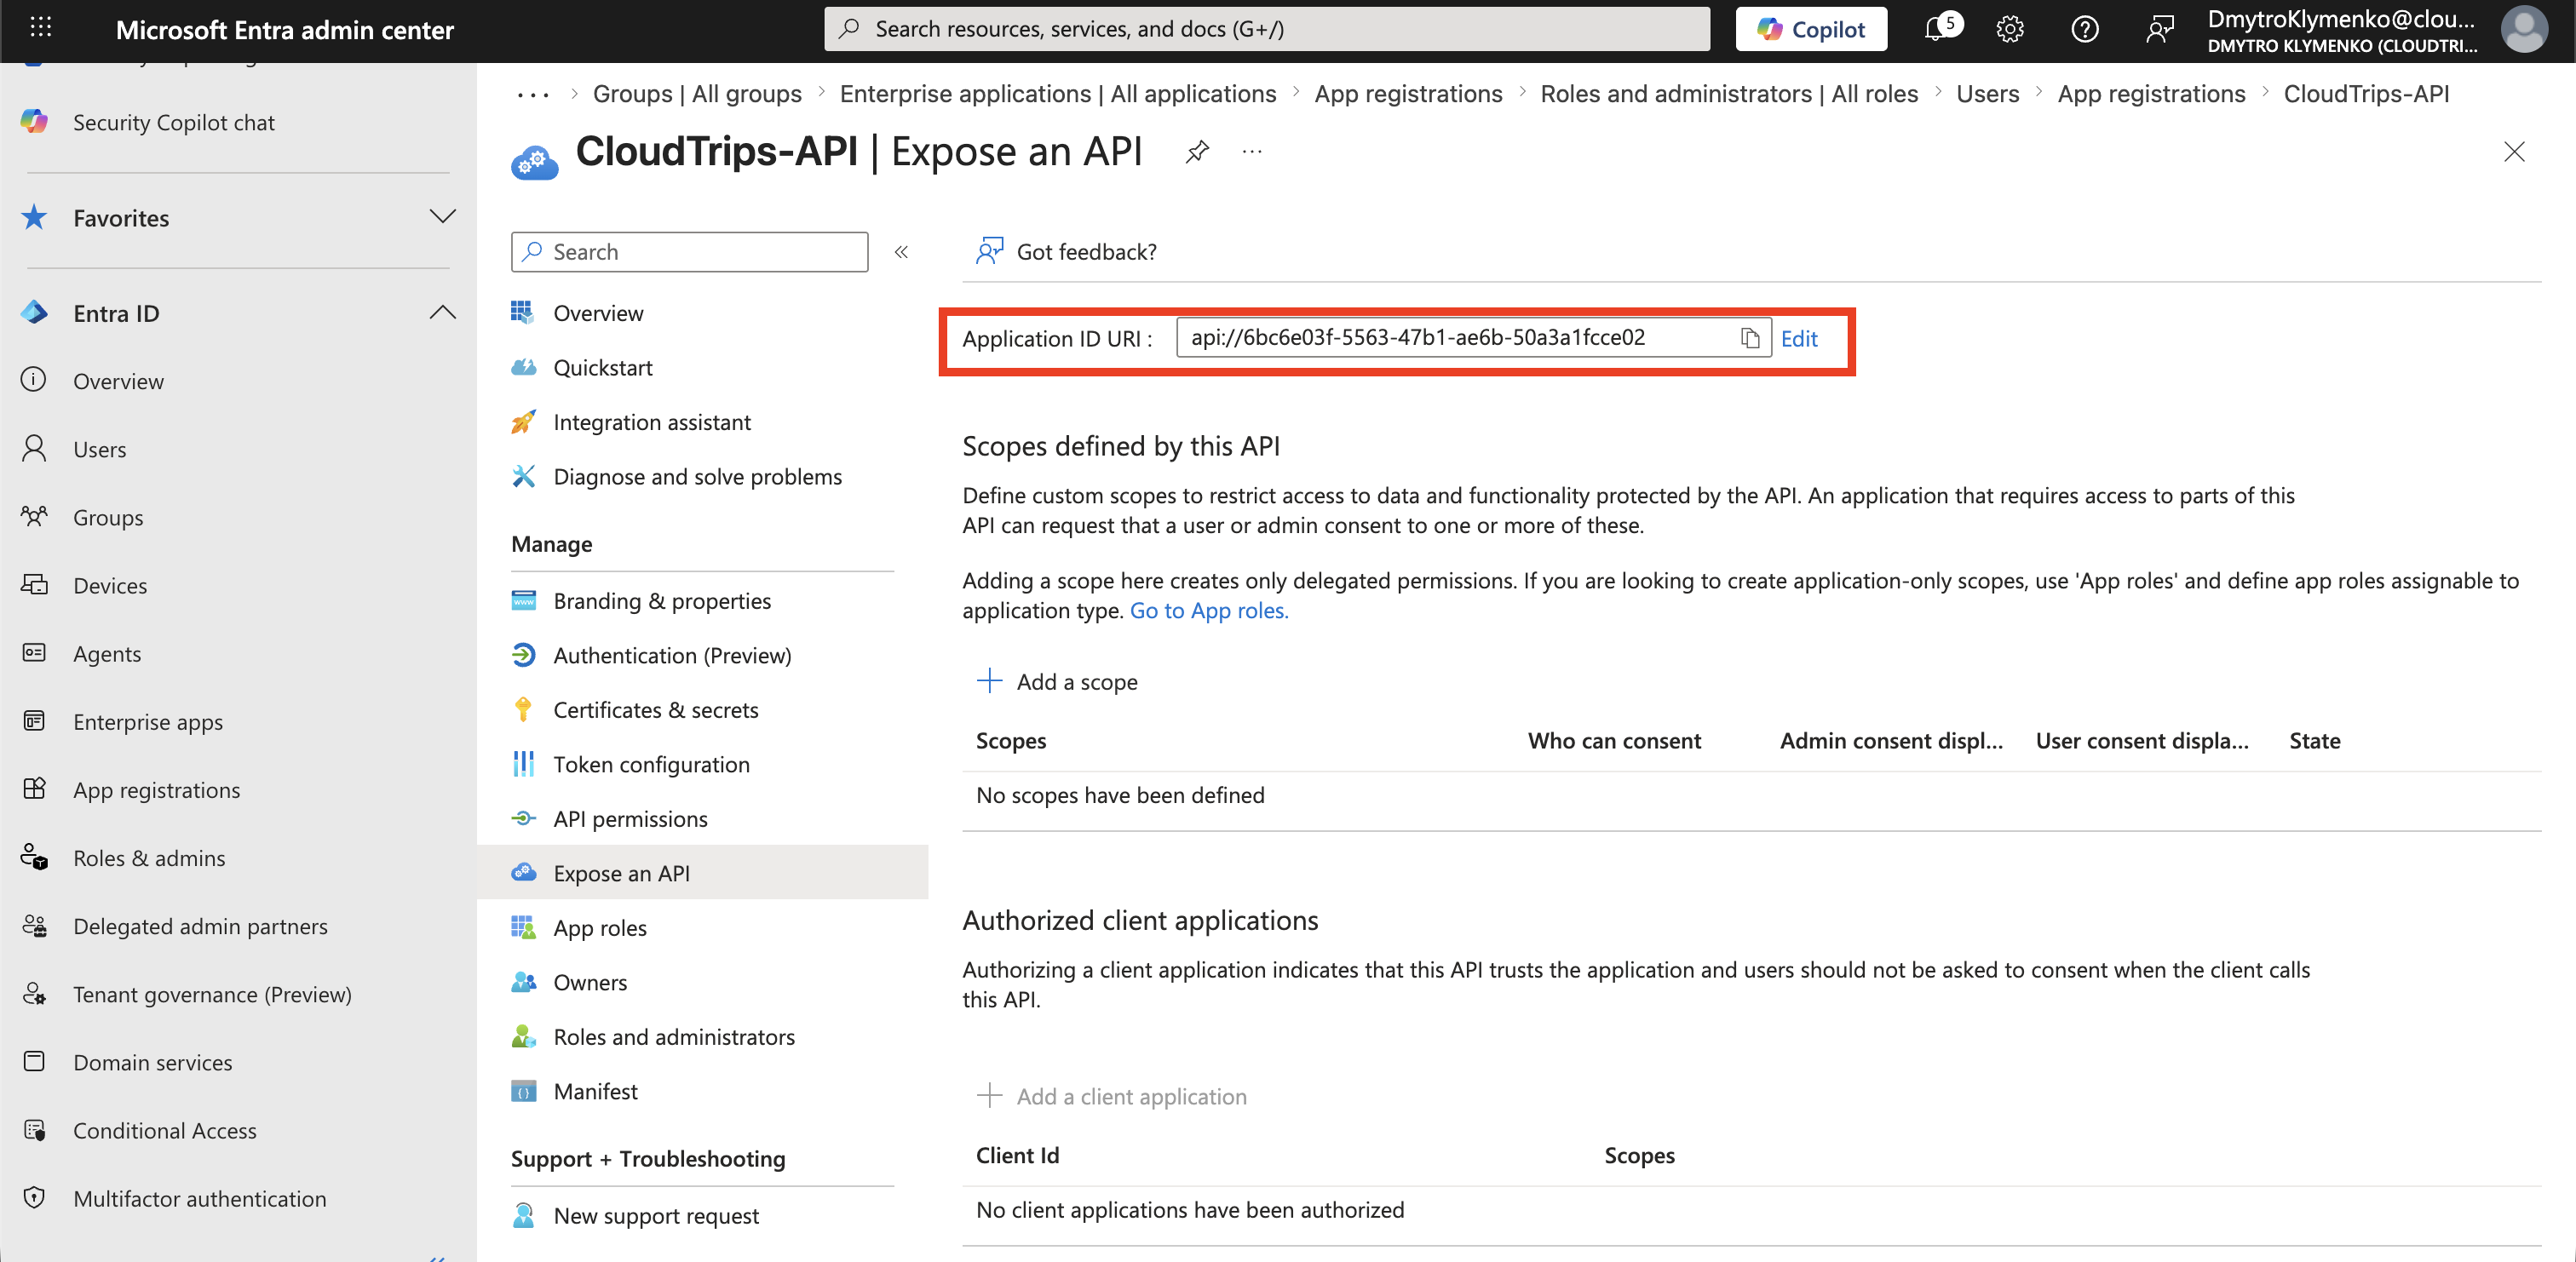
Task: Open App roles icon
Action: (x=524, y=927)
